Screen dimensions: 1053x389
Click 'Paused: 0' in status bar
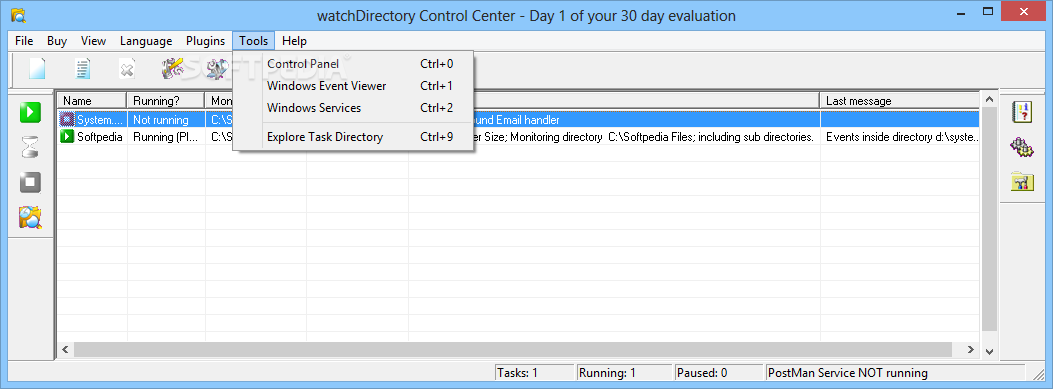point(719,373)
